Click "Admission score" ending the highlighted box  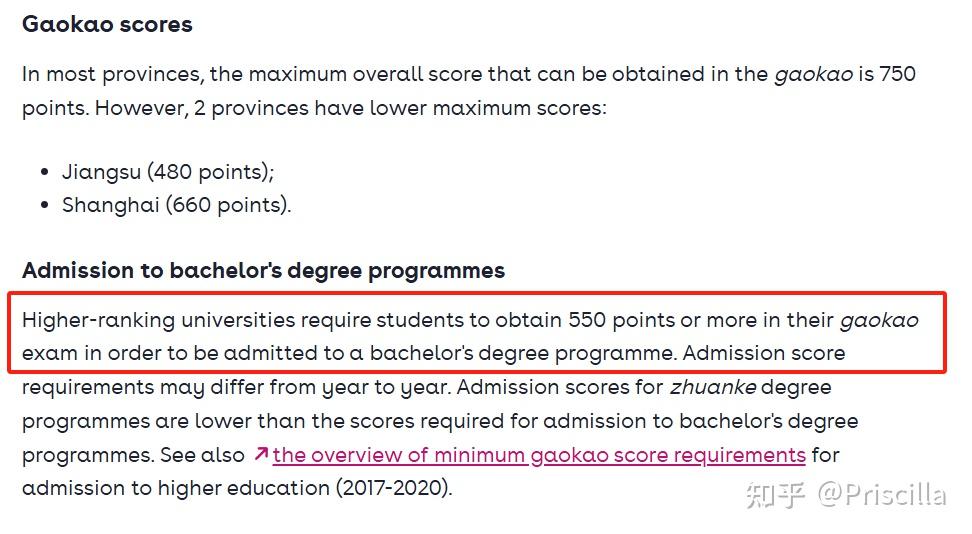764,353
